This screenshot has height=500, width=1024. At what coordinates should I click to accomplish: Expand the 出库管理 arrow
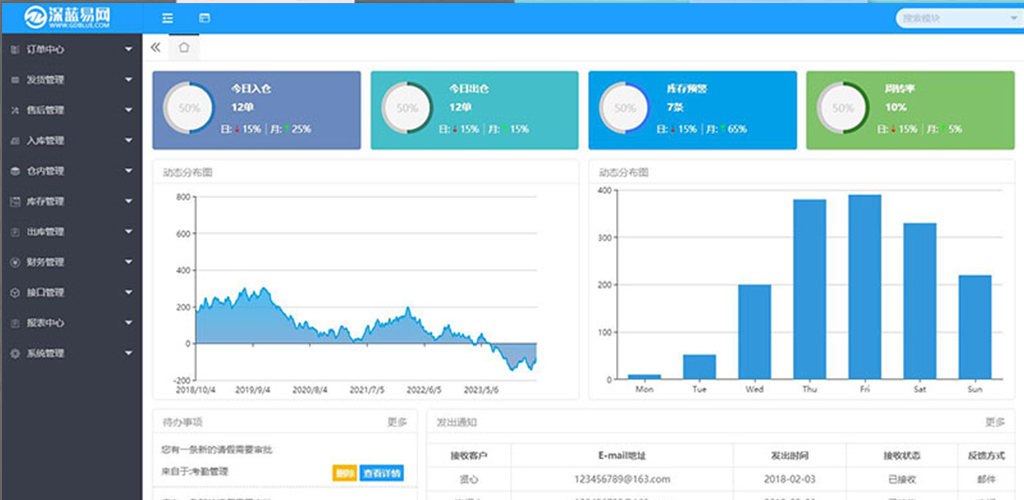point(129,231)
